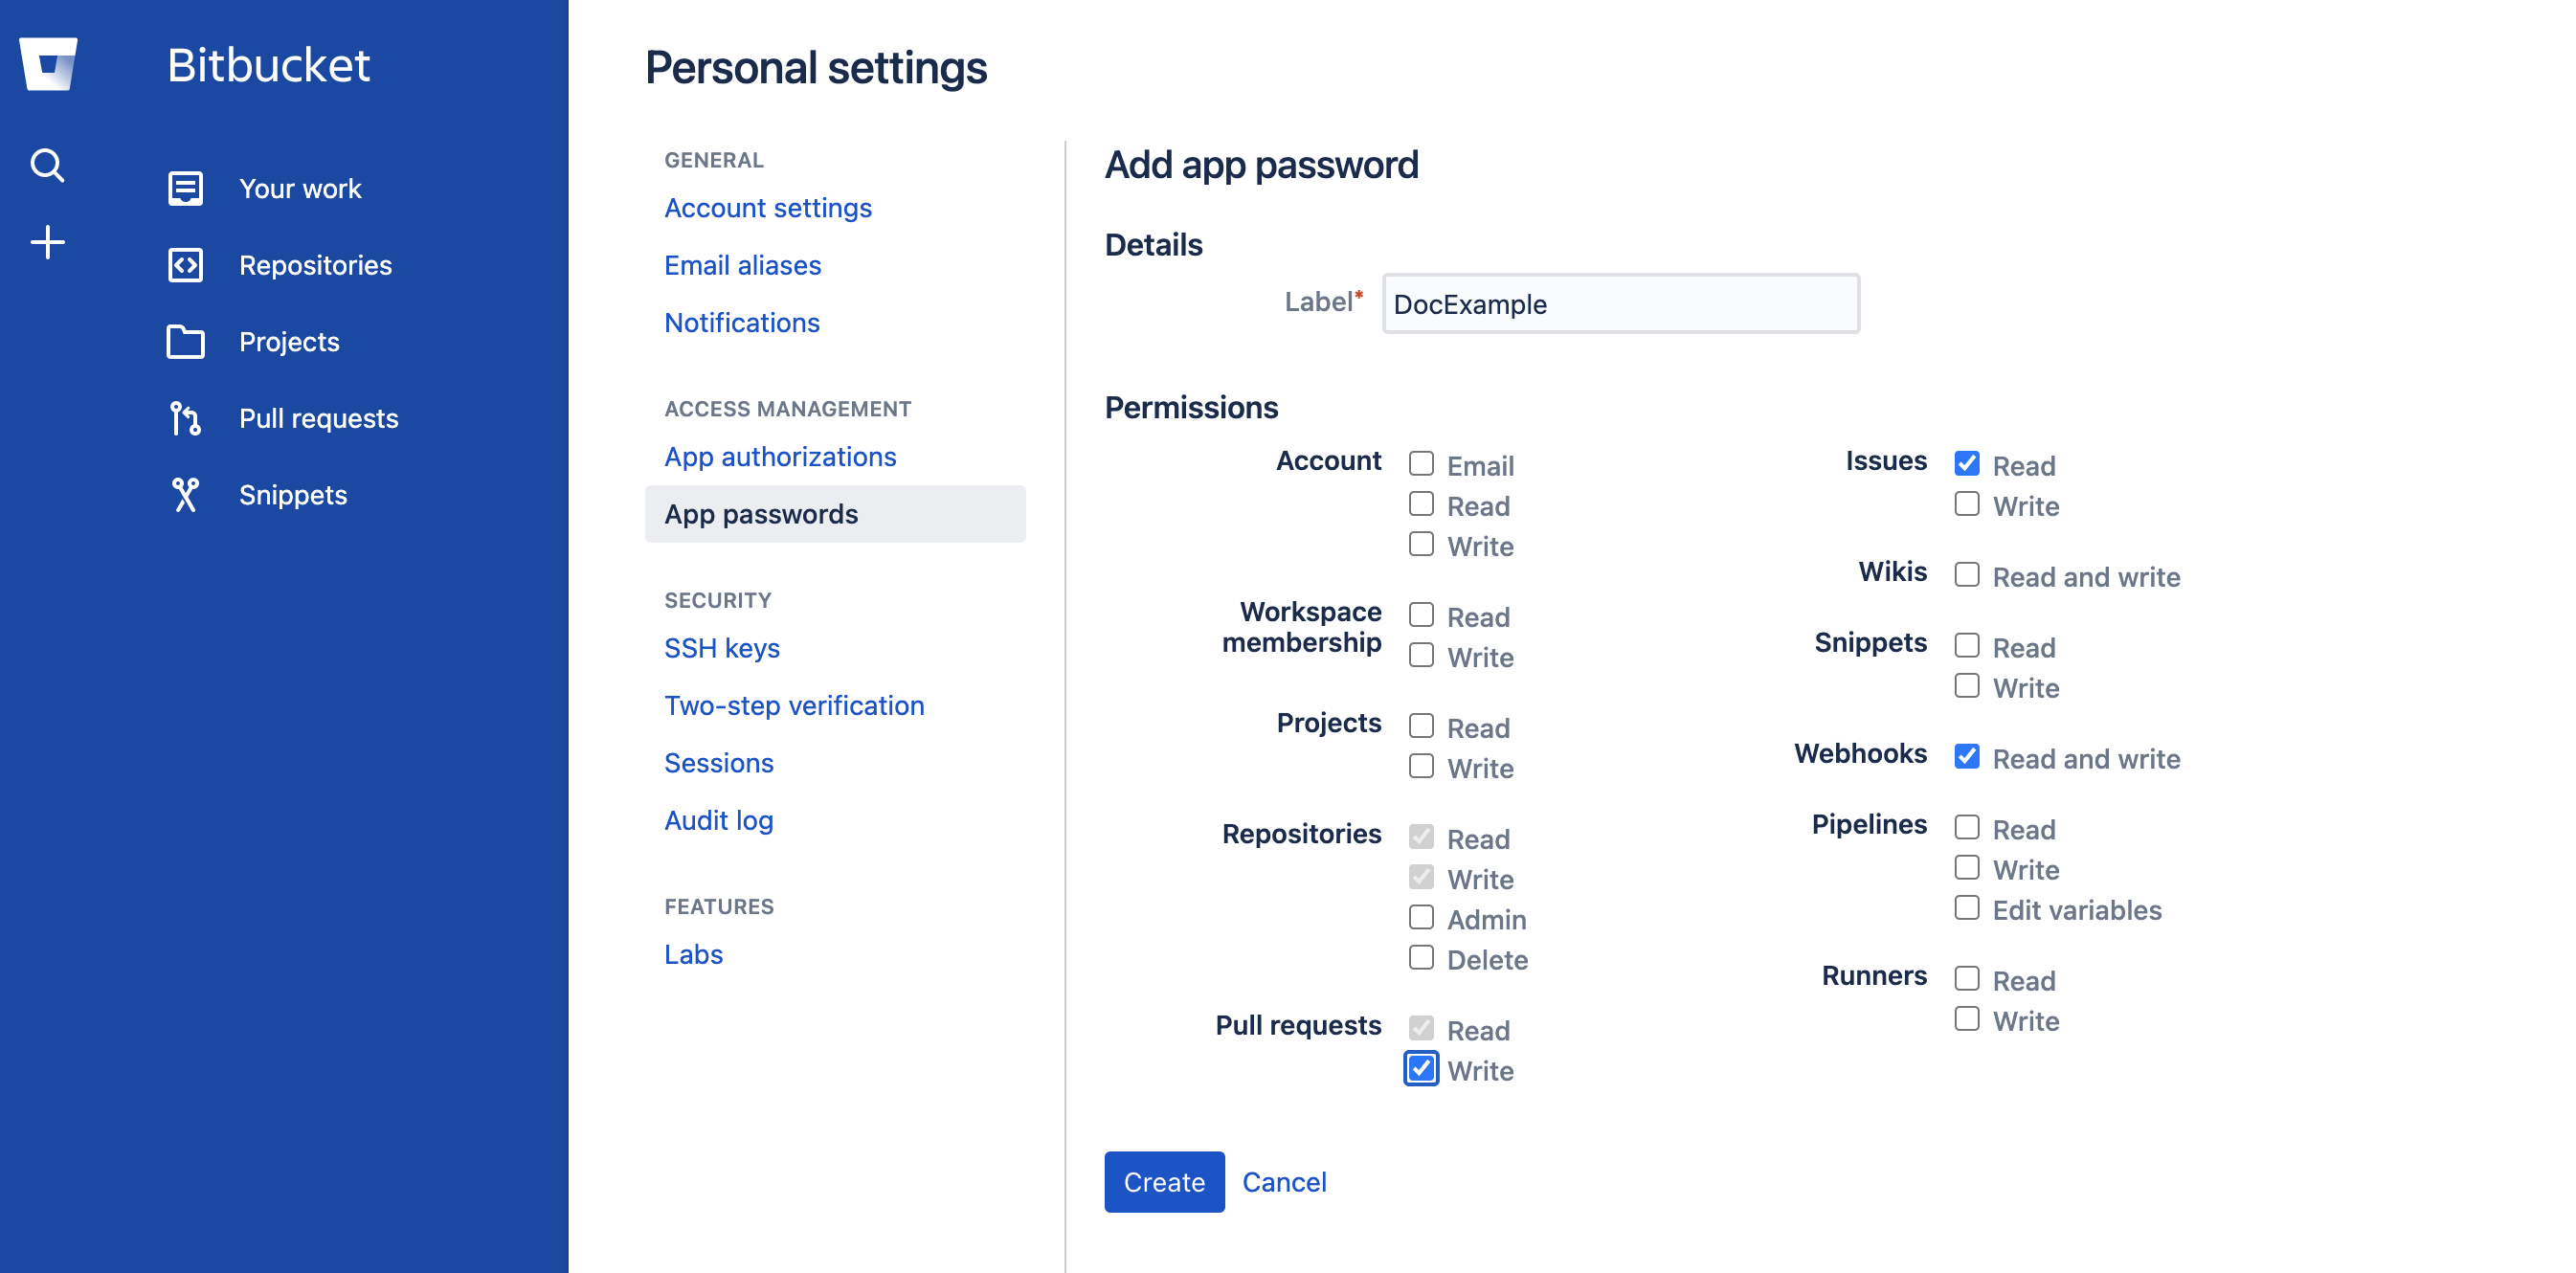Click the Your work sidebar icon
The width and height of the screenshot is (2576, 1273).
coord(185,189)
